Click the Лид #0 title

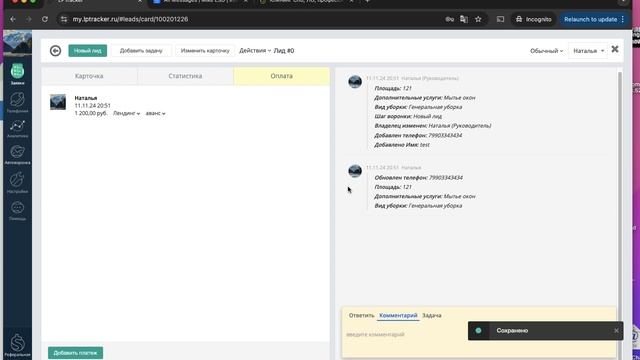(x=284, y=51)
